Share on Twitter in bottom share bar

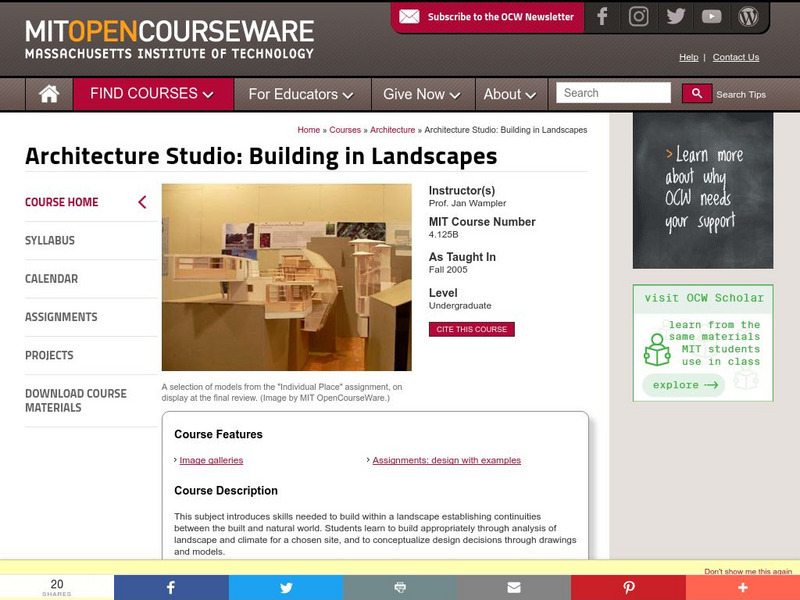click(286, 587)
